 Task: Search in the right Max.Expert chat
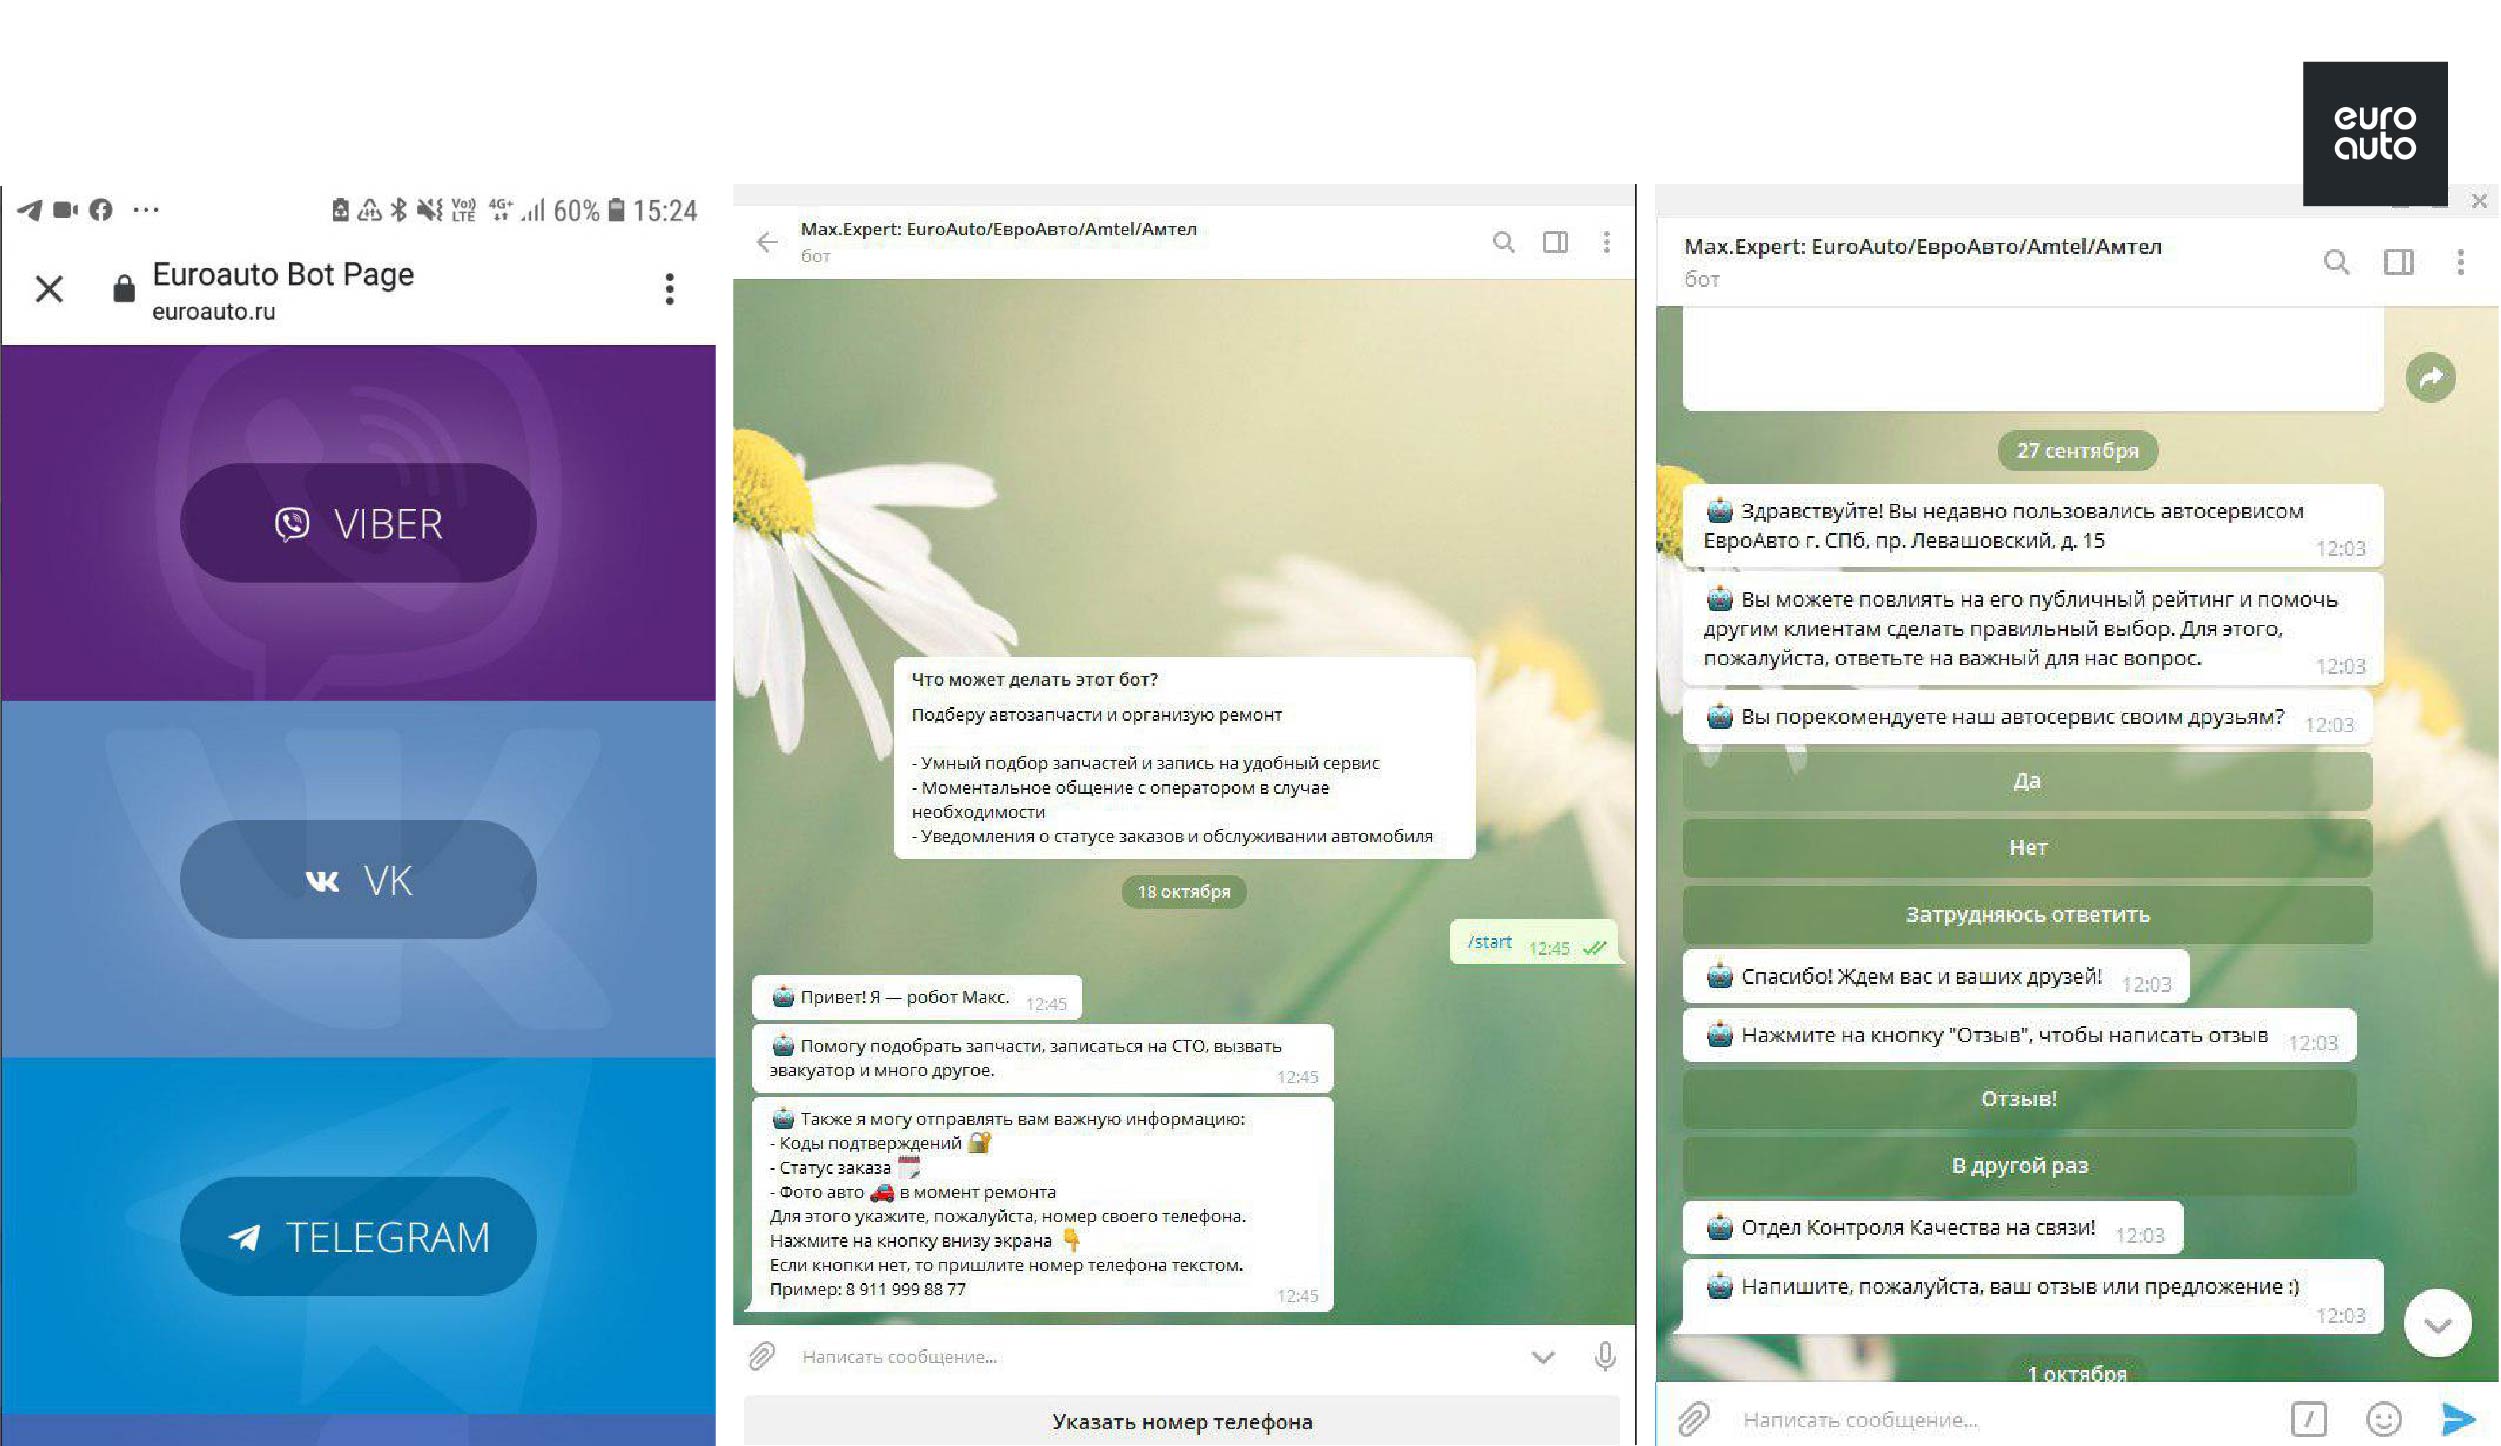[2336, 262]
